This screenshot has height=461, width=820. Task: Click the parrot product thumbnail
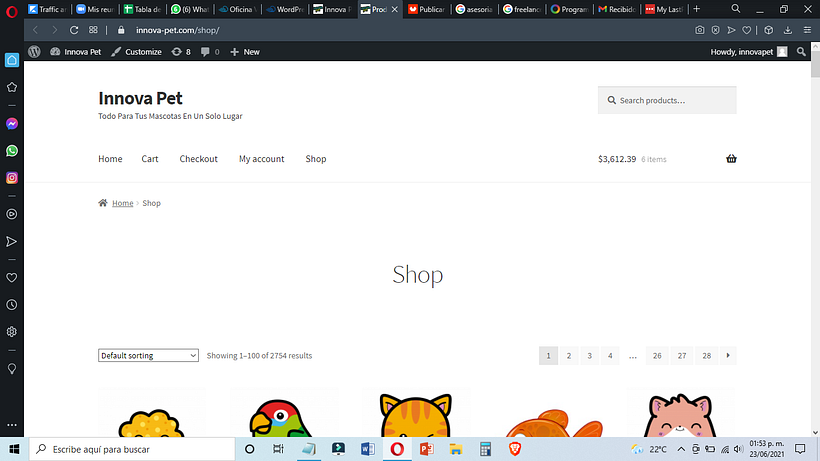click(x=284, y=413)
